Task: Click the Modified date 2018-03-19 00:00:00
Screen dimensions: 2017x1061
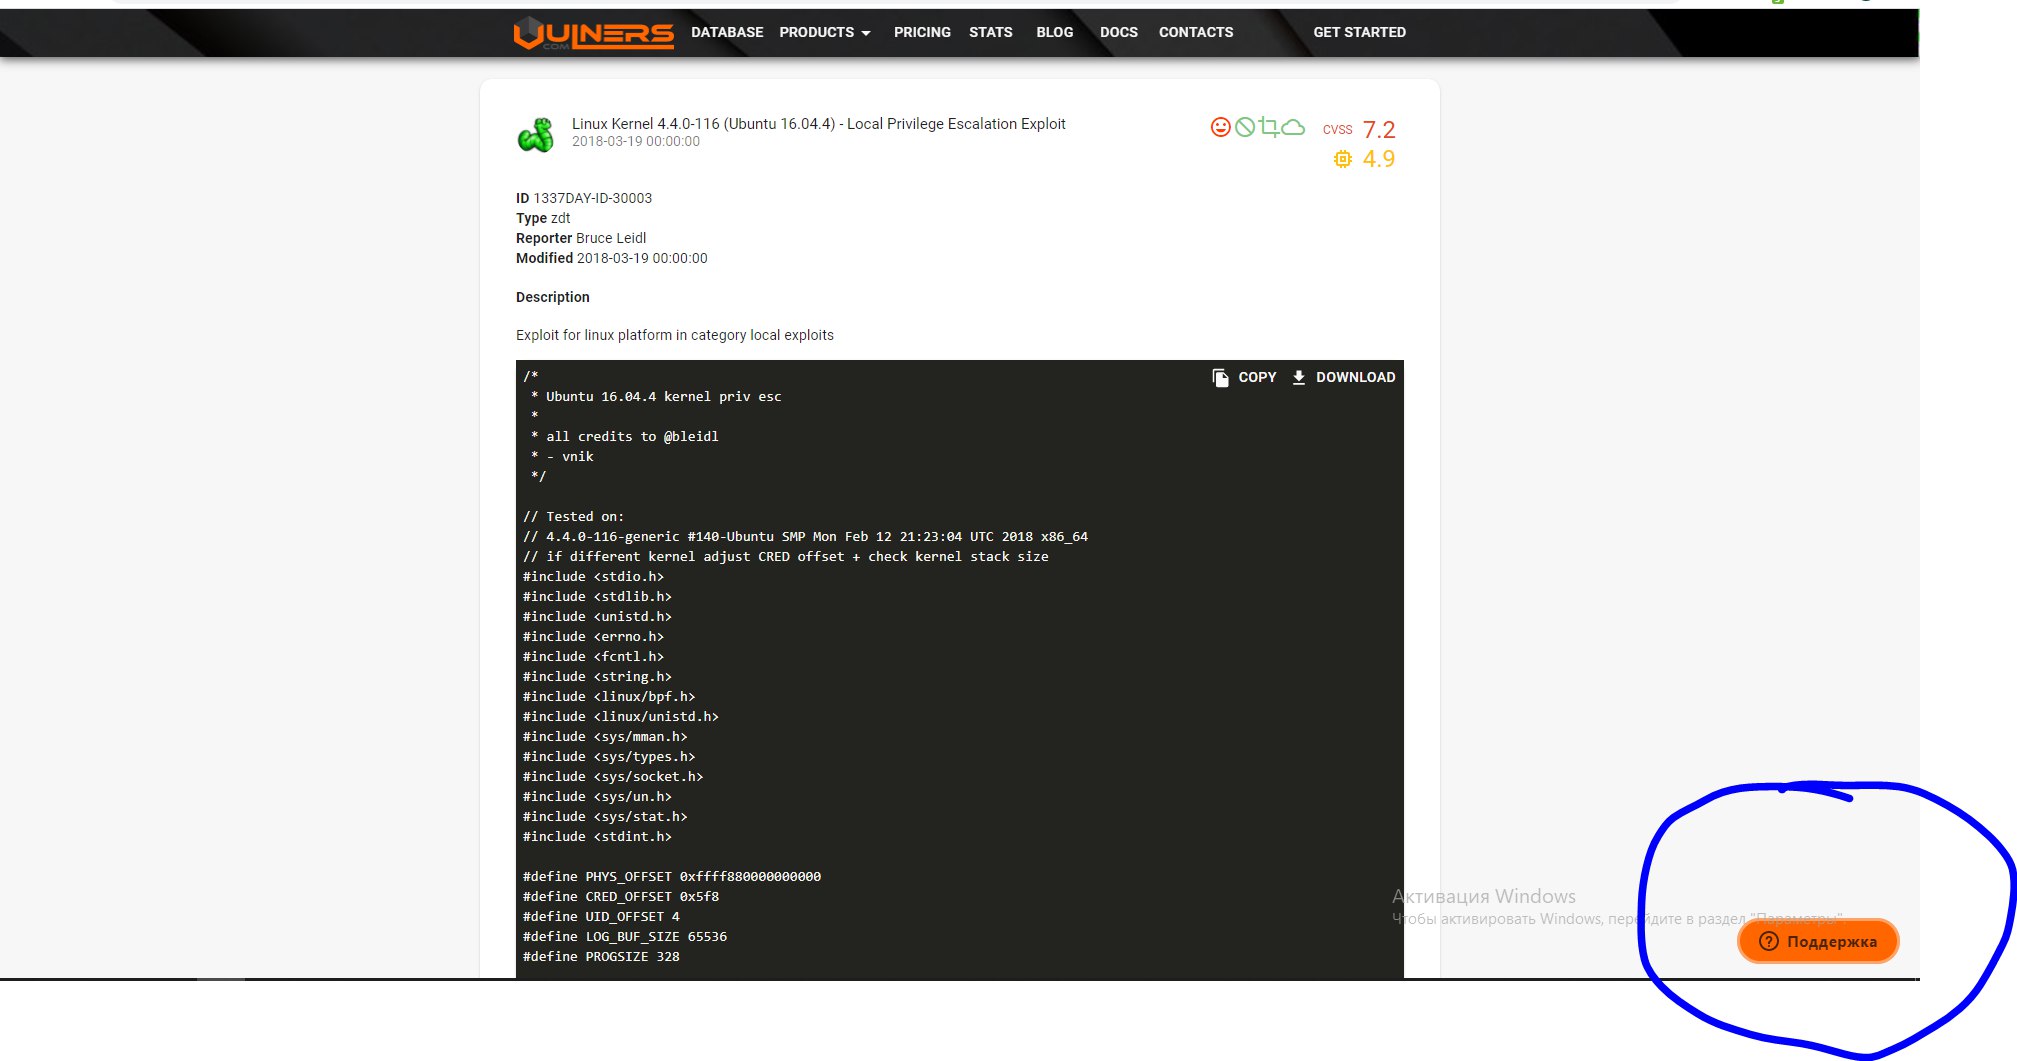Action: click(642, 258)
